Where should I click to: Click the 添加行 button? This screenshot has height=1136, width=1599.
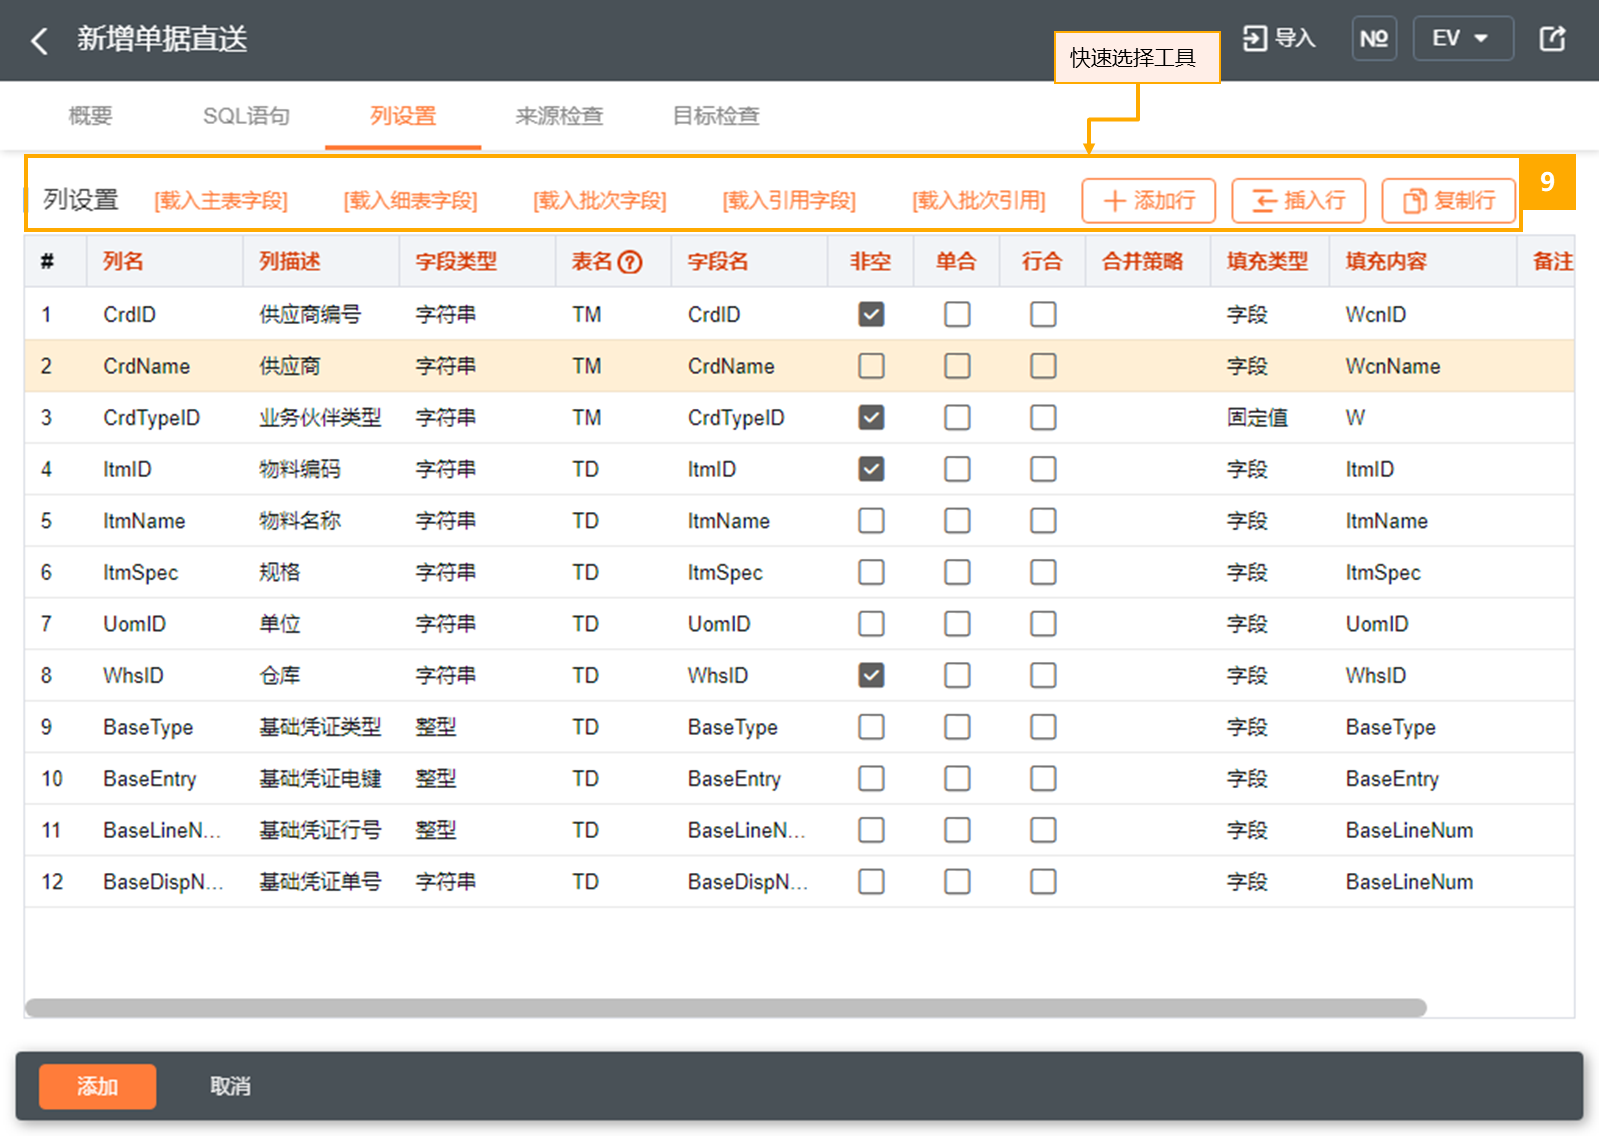click(1149, 201)
